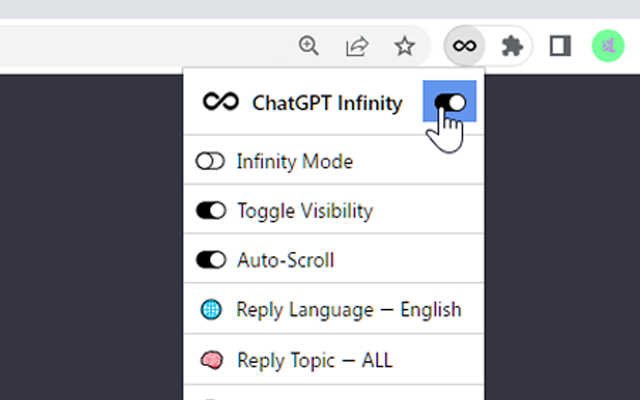Open the Extensions puzzle piece menu

[x=512, y=46]
